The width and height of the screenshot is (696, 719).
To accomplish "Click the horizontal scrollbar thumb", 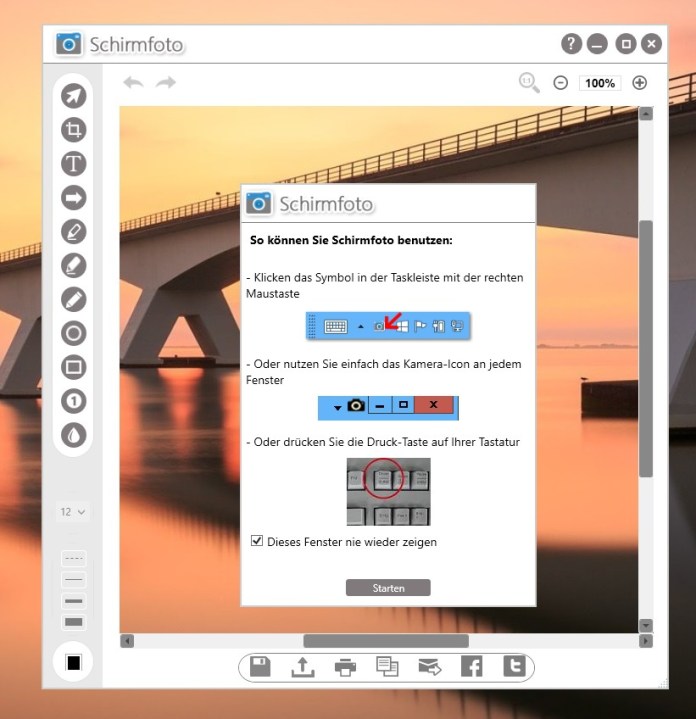I will point(385,640).
